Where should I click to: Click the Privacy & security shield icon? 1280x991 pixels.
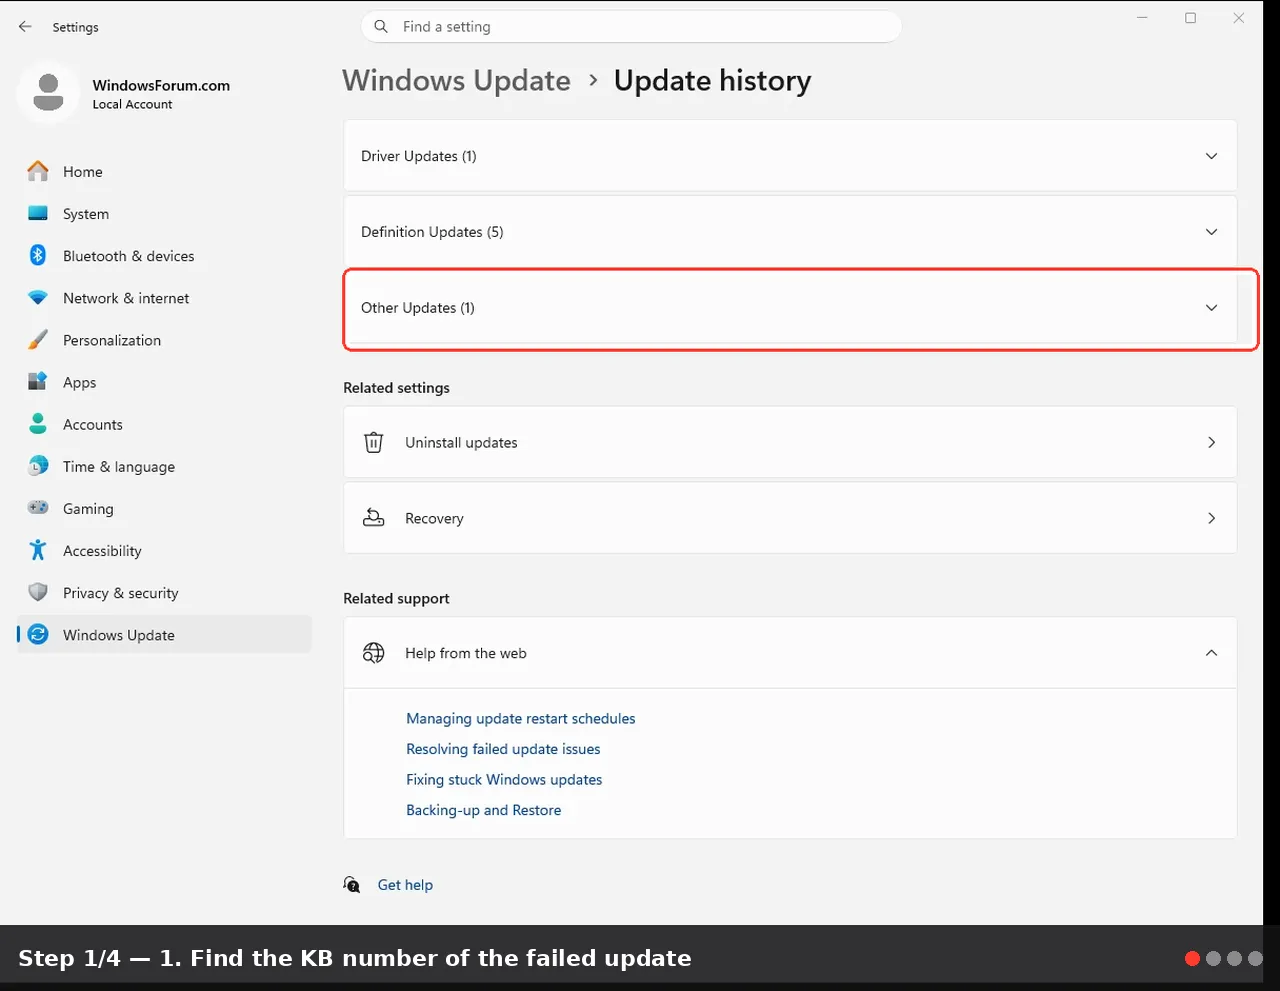[x=38, y=592]
